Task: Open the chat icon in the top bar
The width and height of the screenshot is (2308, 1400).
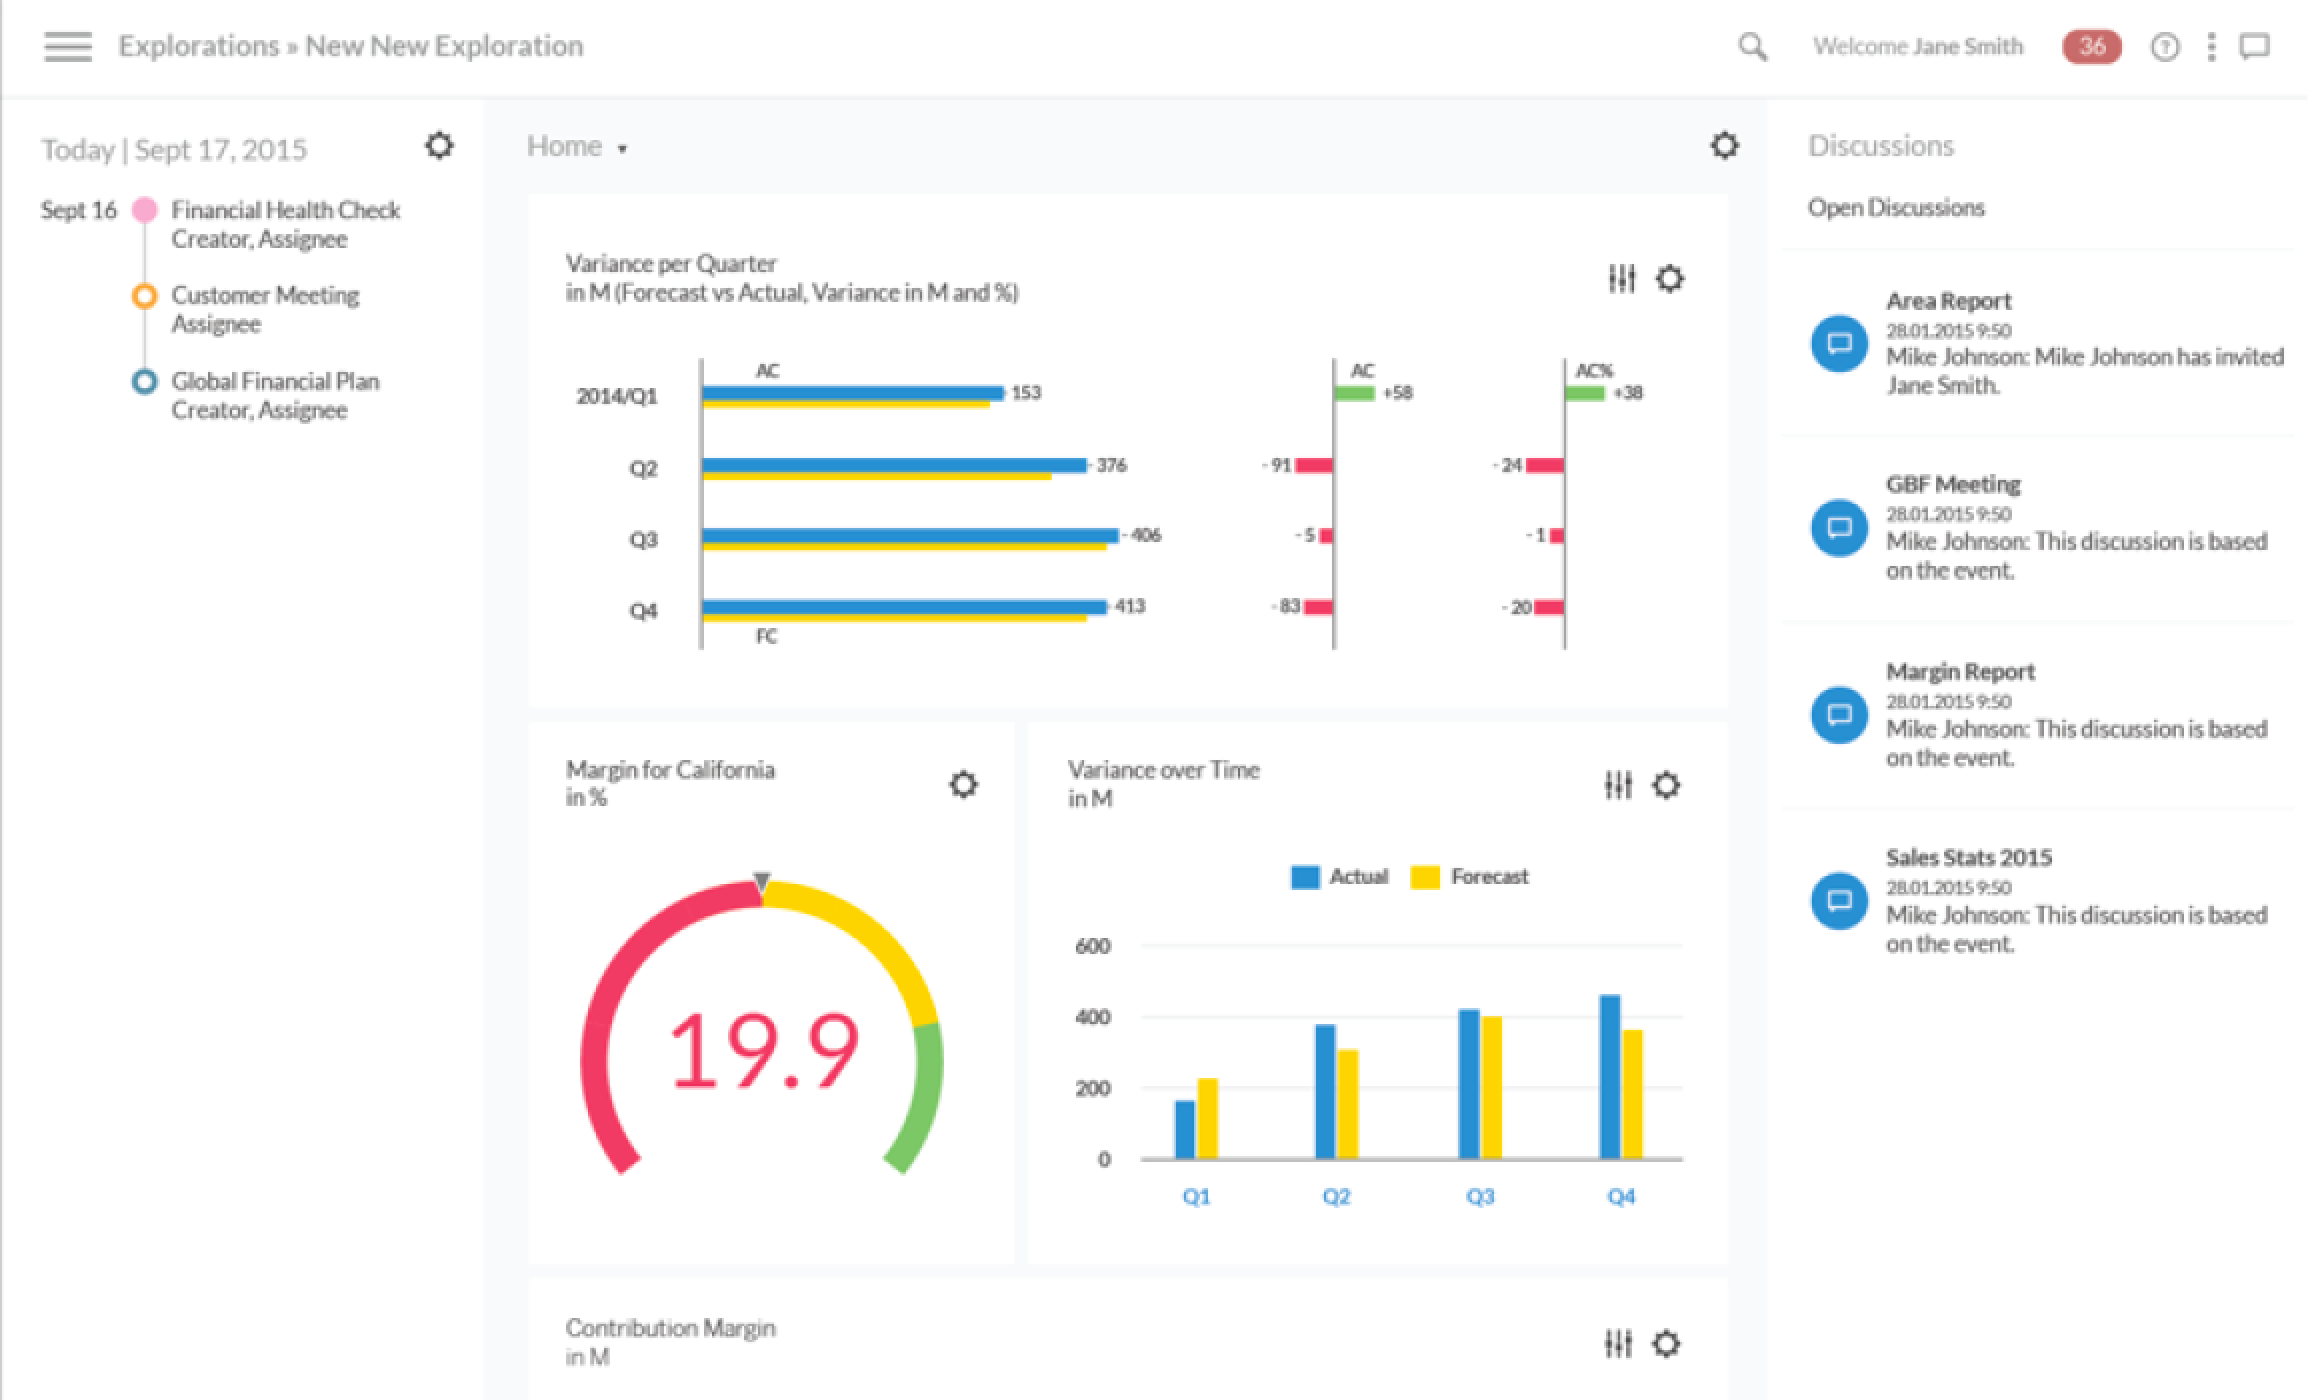Action: pos(2256,46)
